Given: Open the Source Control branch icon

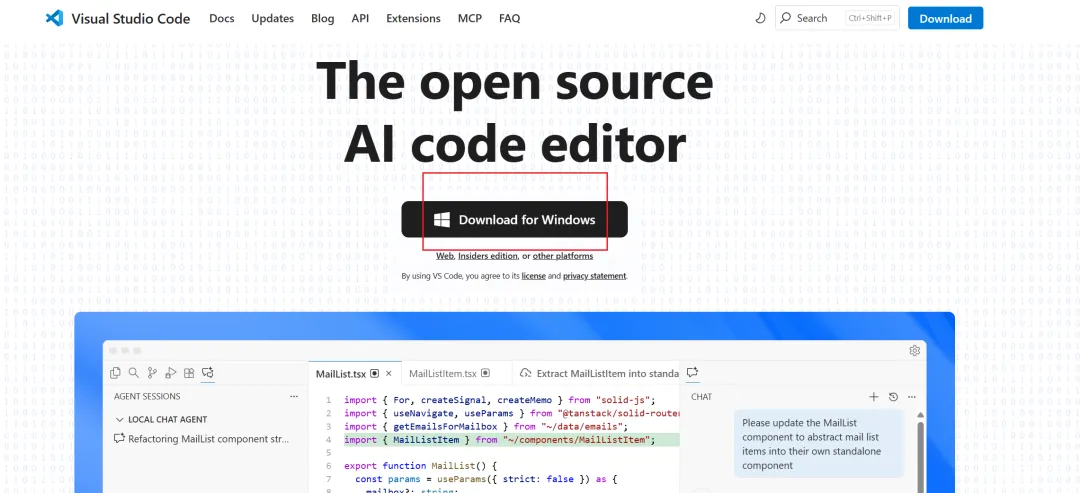Looking at the screenshot, I should click(152, 373).
